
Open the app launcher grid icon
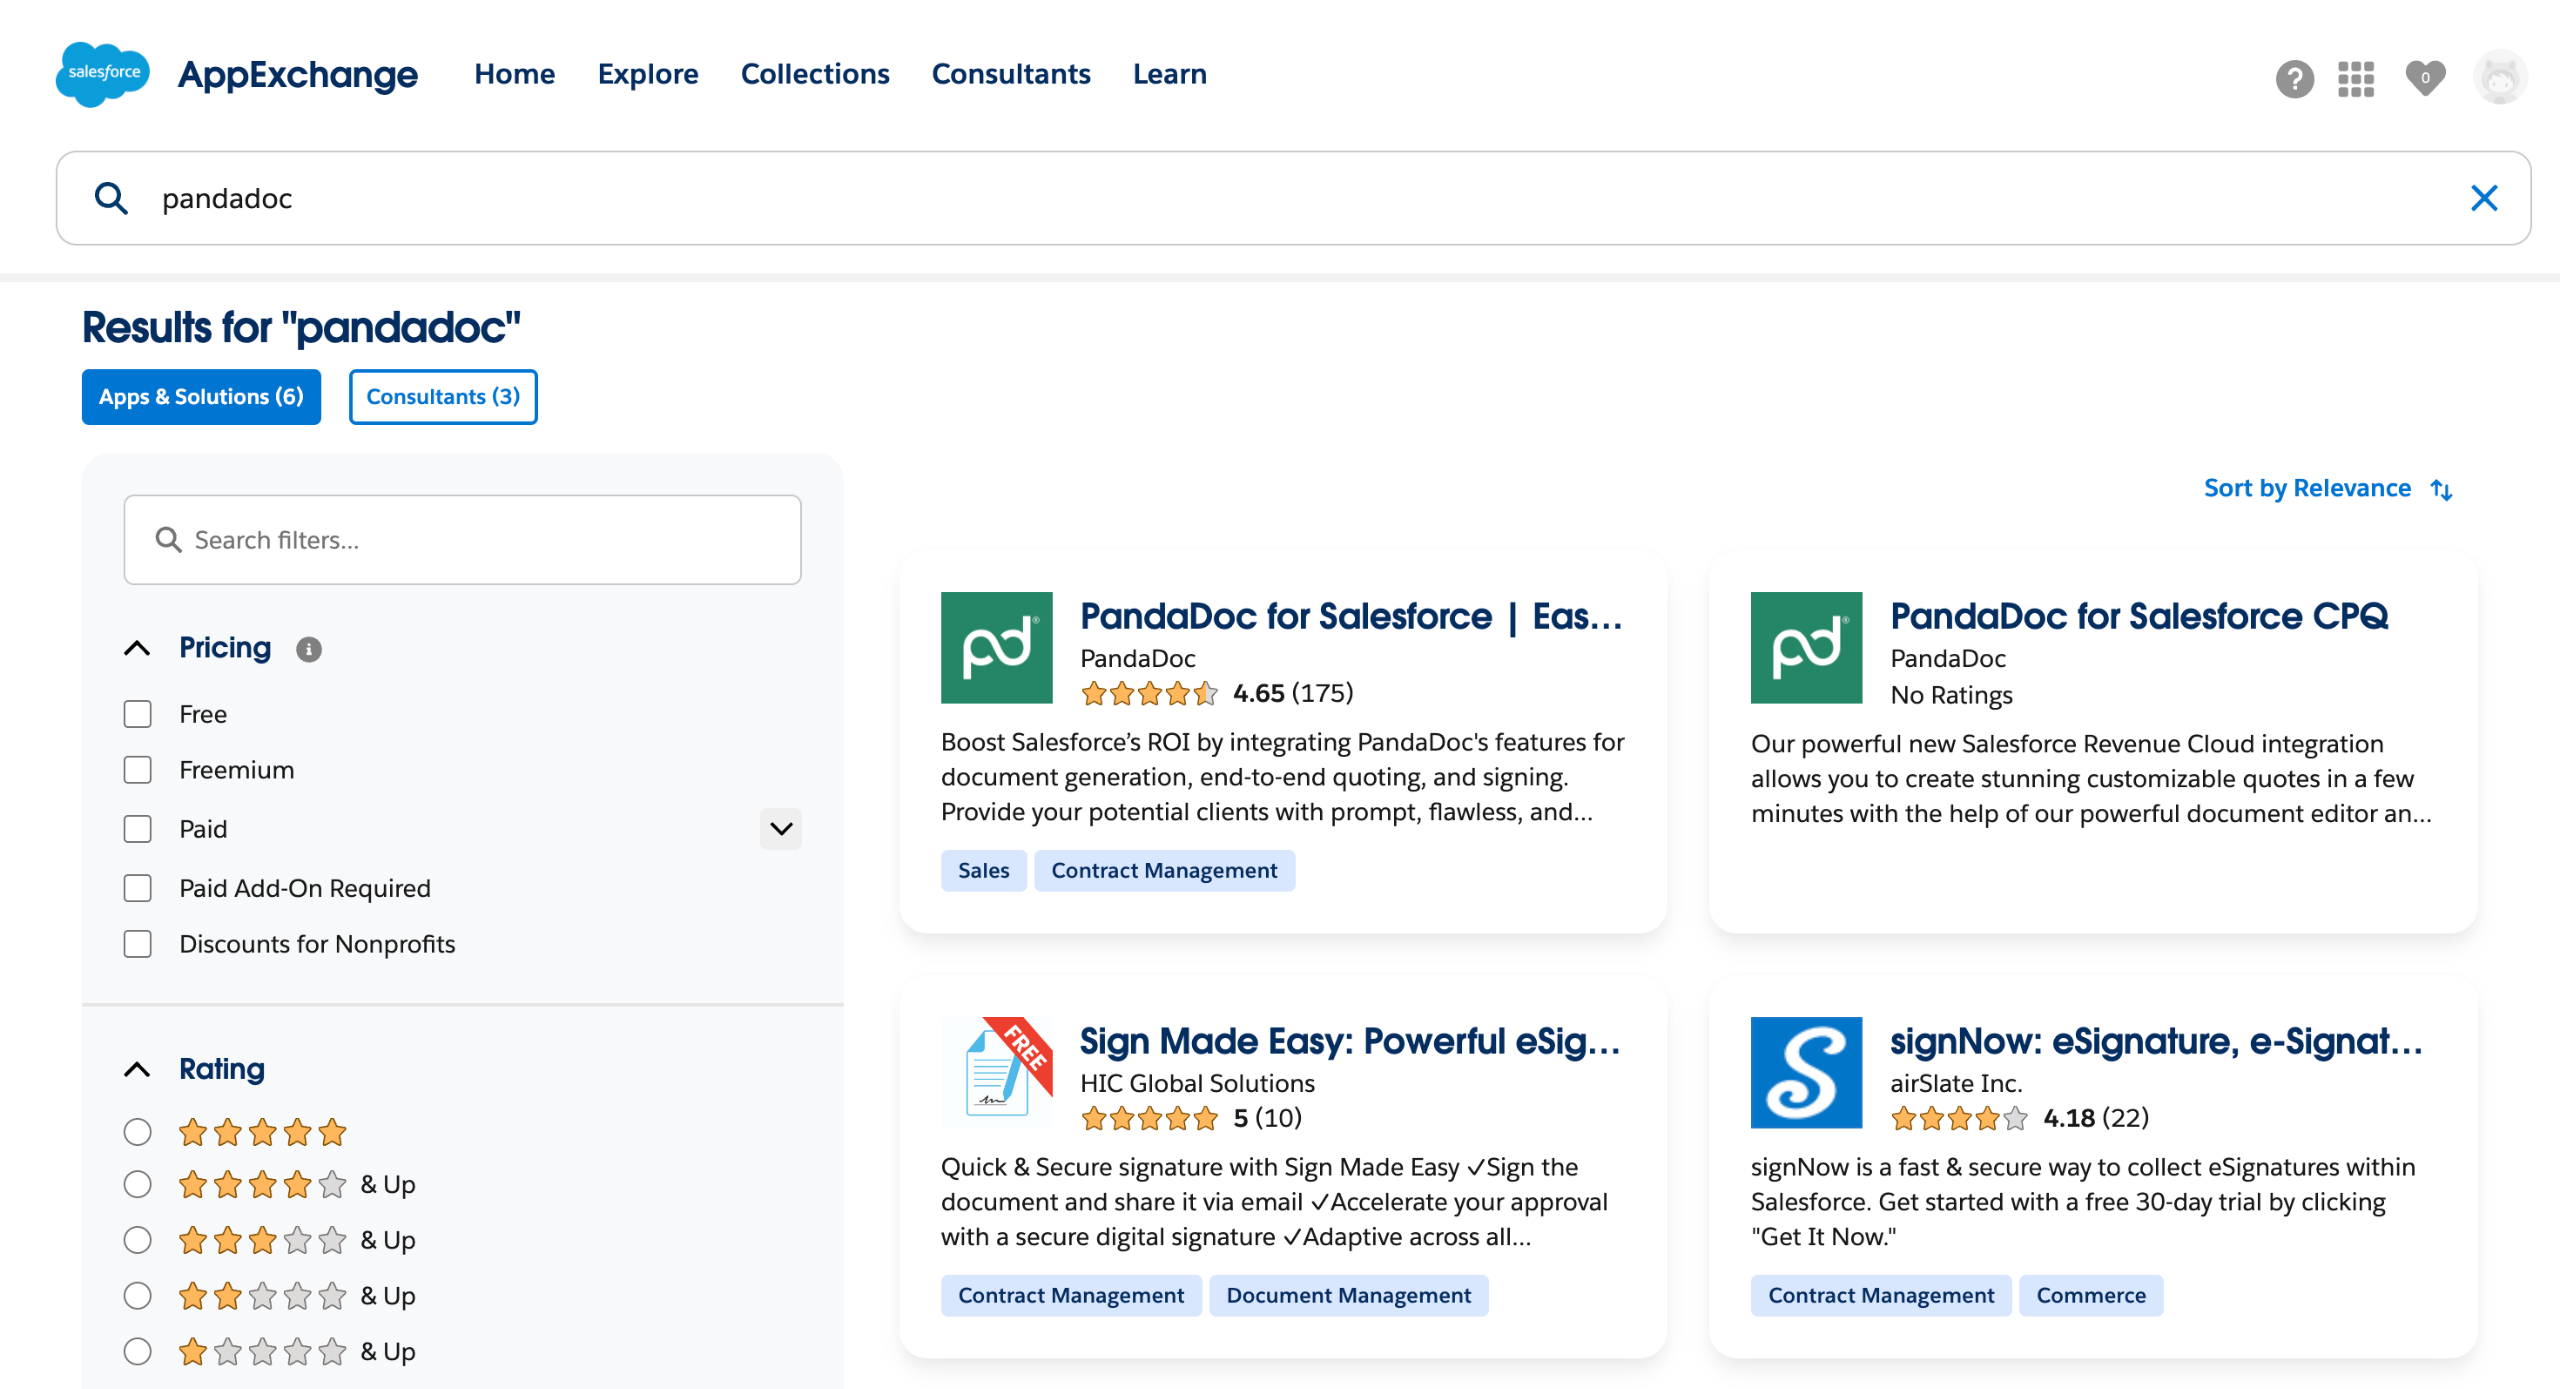(x=2355, y=78)
